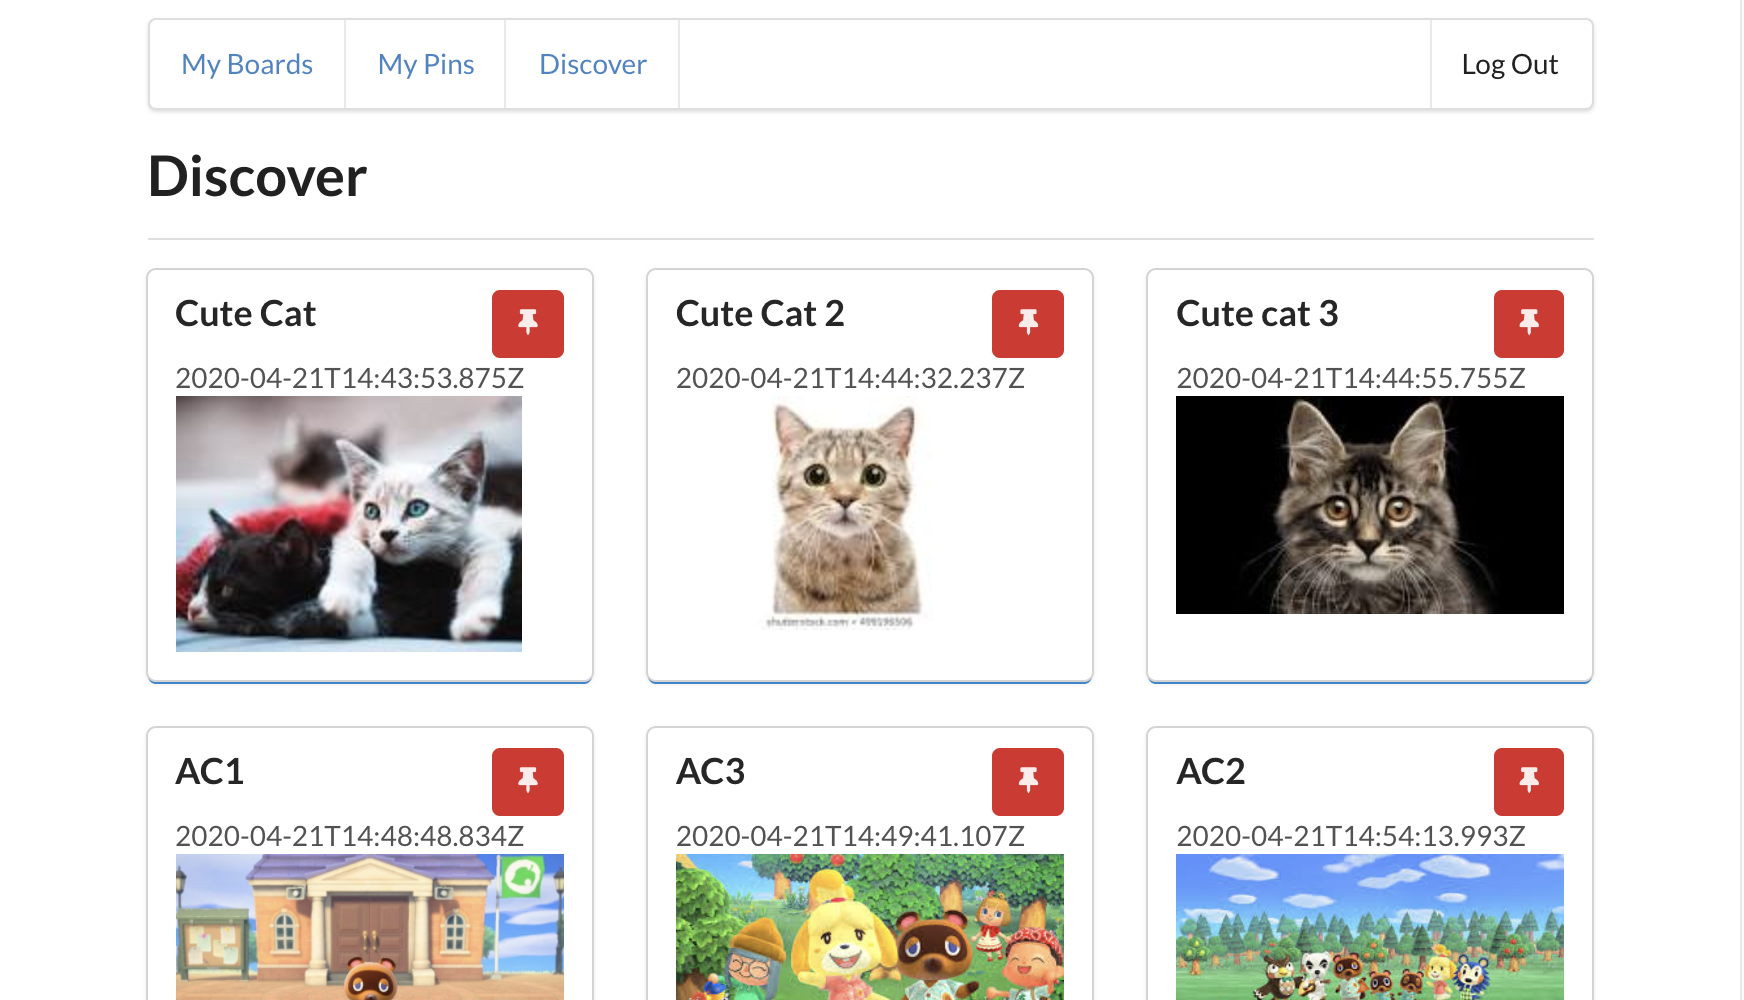Select the Cute Cat 2 title
The height and width of the screenshot is (1000, 1744).
point(760,314)
